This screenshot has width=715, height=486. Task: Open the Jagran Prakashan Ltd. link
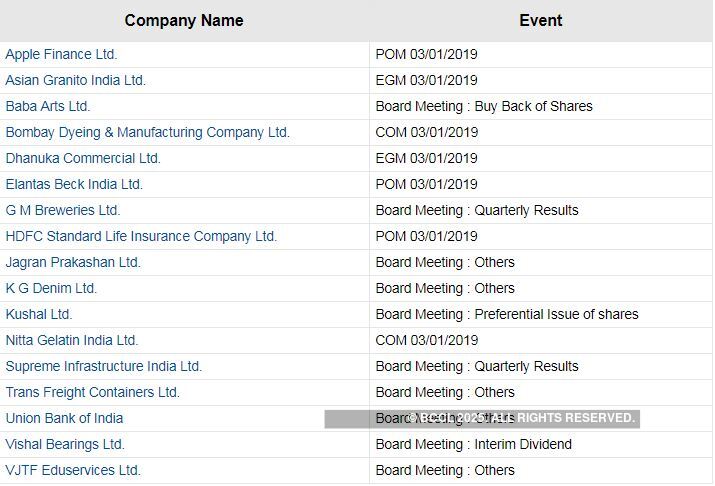point(73,262)
